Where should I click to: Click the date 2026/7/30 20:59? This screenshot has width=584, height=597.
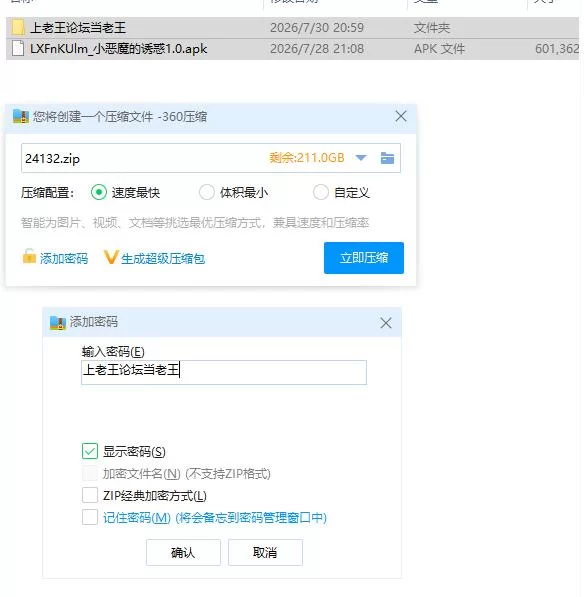click(x=317, y=27)
